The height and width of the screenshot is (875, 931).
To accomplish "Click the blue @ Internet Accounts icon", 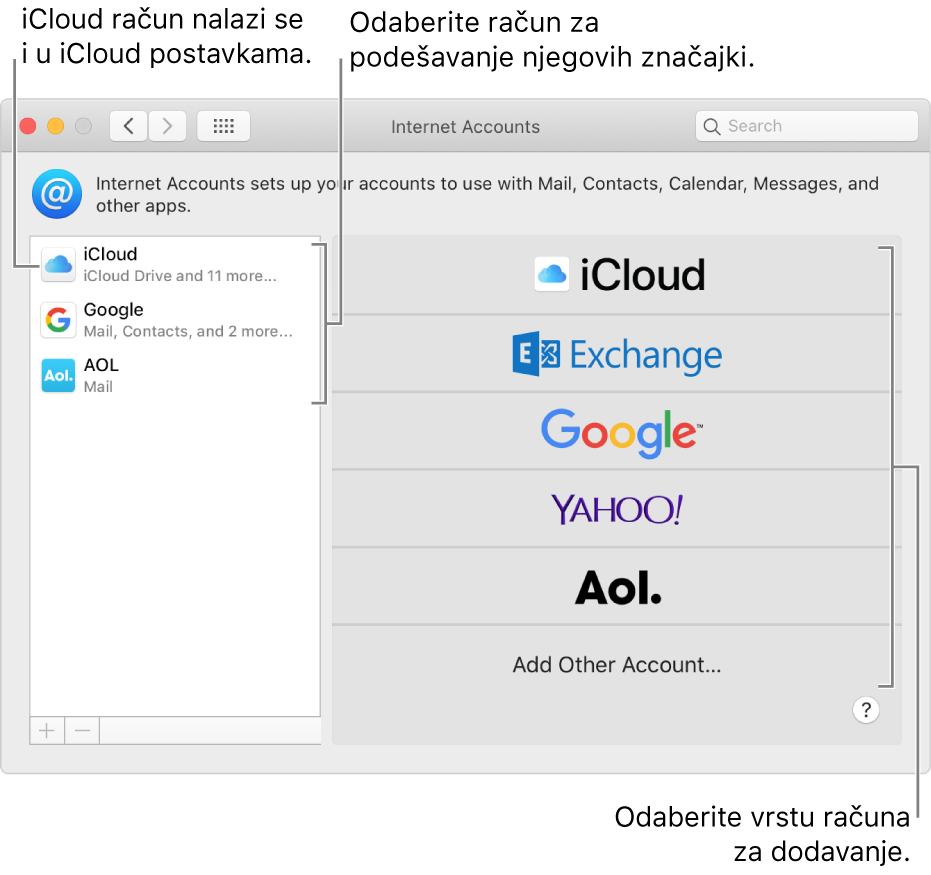I will pos(57,194).
